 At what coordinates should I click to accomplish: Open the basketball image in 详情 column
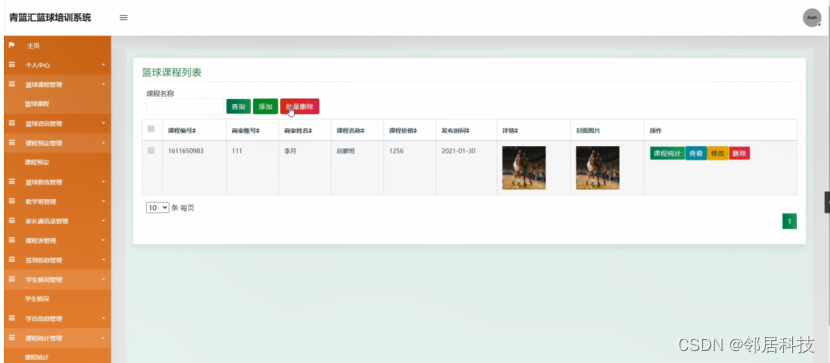pyautogui.click(x=524, y=168)
